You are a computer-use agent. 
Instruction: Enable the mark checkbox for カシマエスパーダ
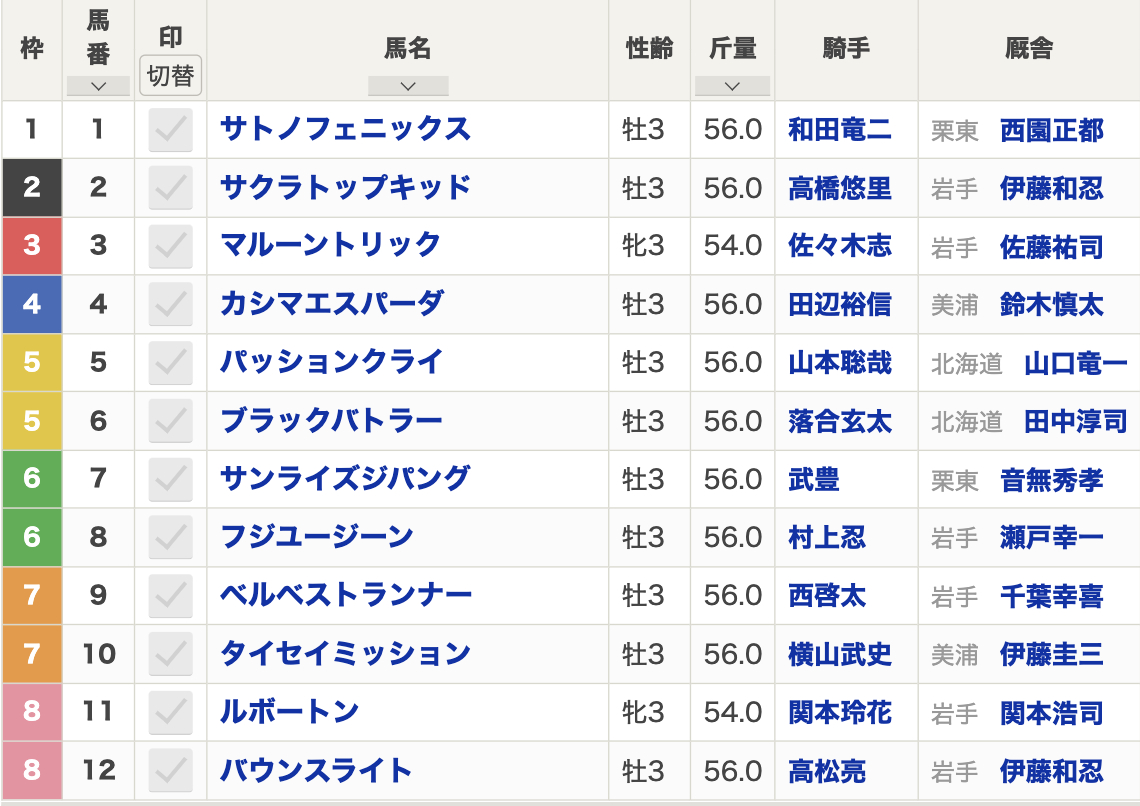pyautogui.click(x=170, y=304)
